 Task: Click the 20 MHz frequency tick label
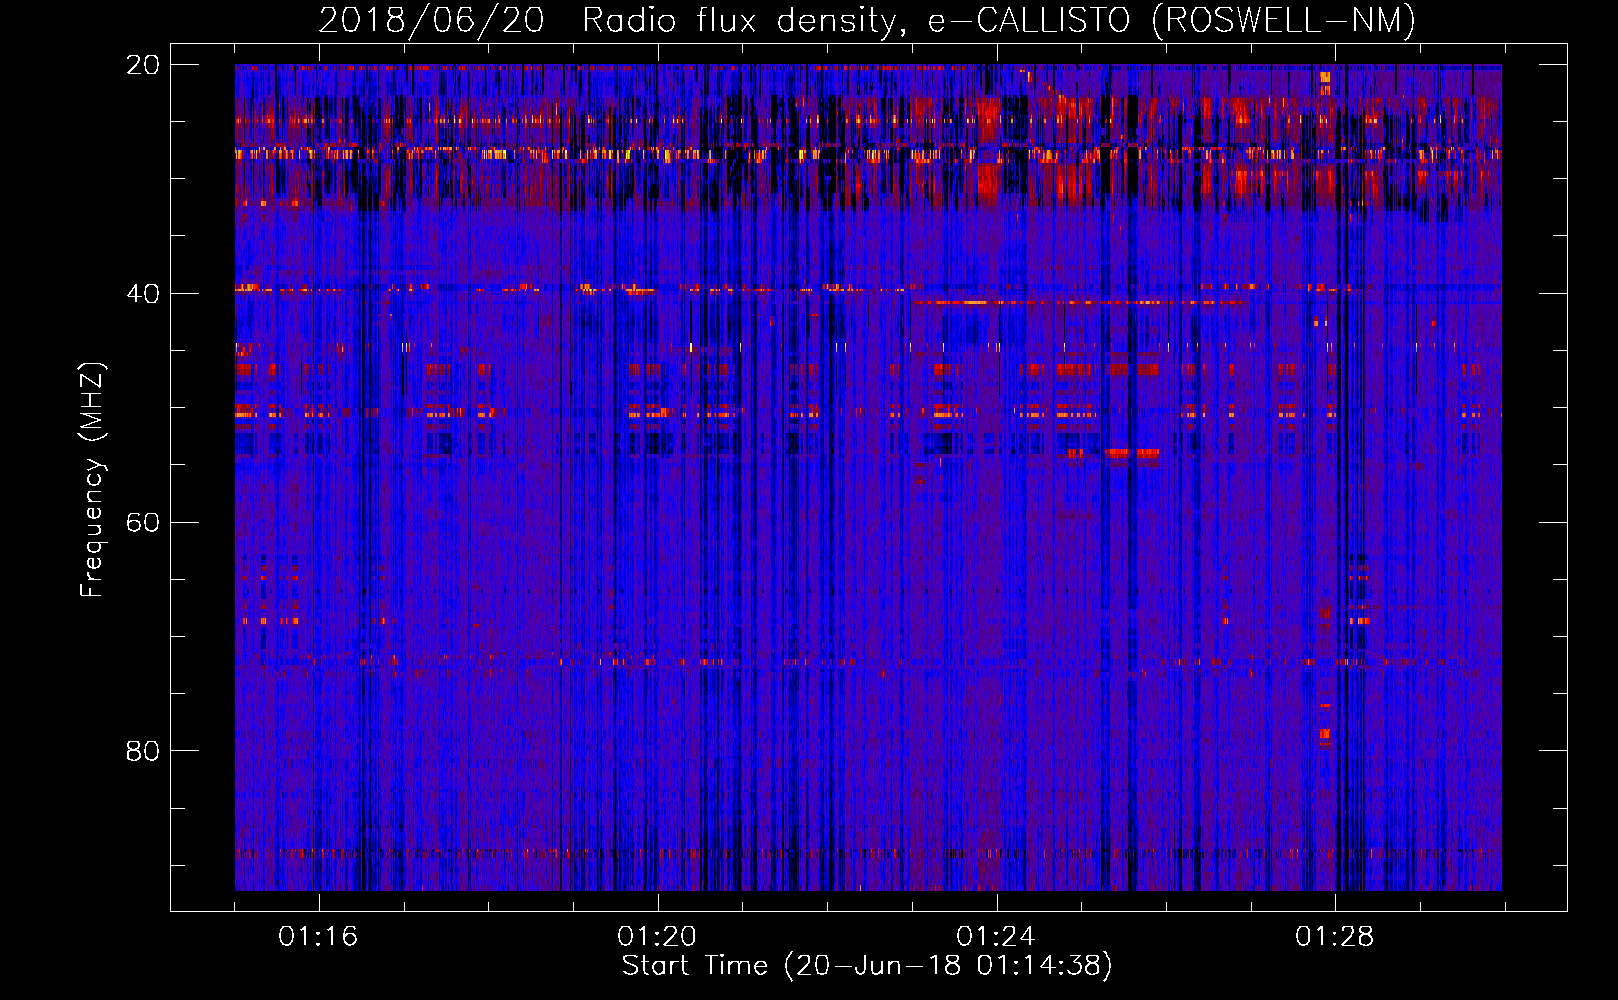click(143, 65)
